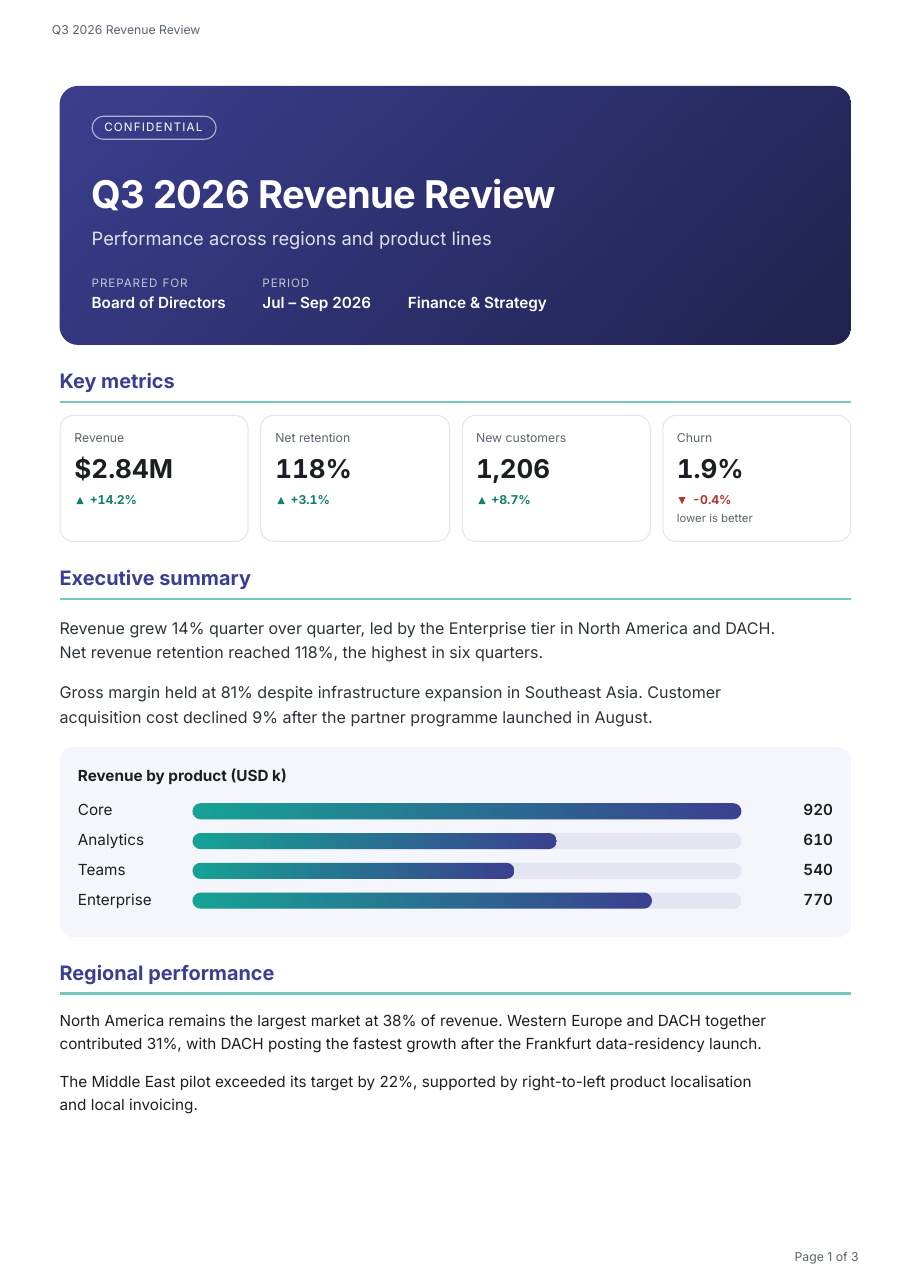Screen dimensions: 911x1288
Task: Click the '118%' net retention value
Action: point(313,469)
